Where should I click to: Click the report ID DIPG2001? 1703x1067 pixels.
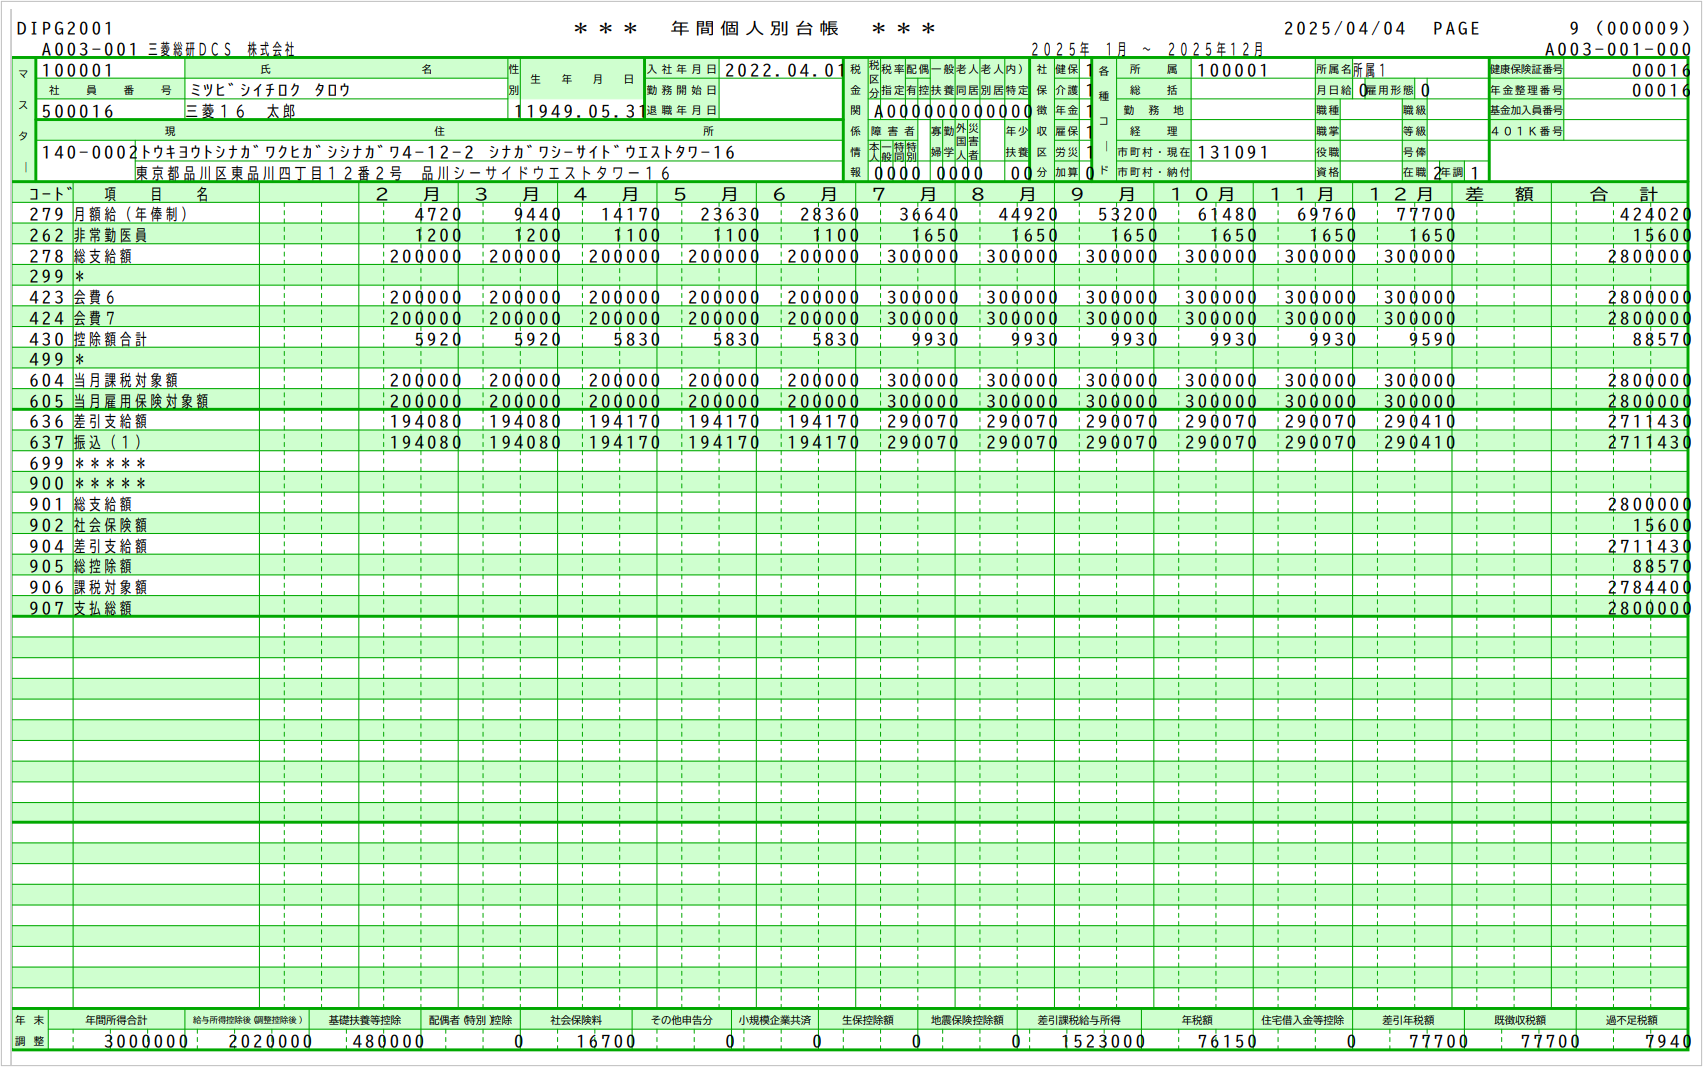[66, 29]
